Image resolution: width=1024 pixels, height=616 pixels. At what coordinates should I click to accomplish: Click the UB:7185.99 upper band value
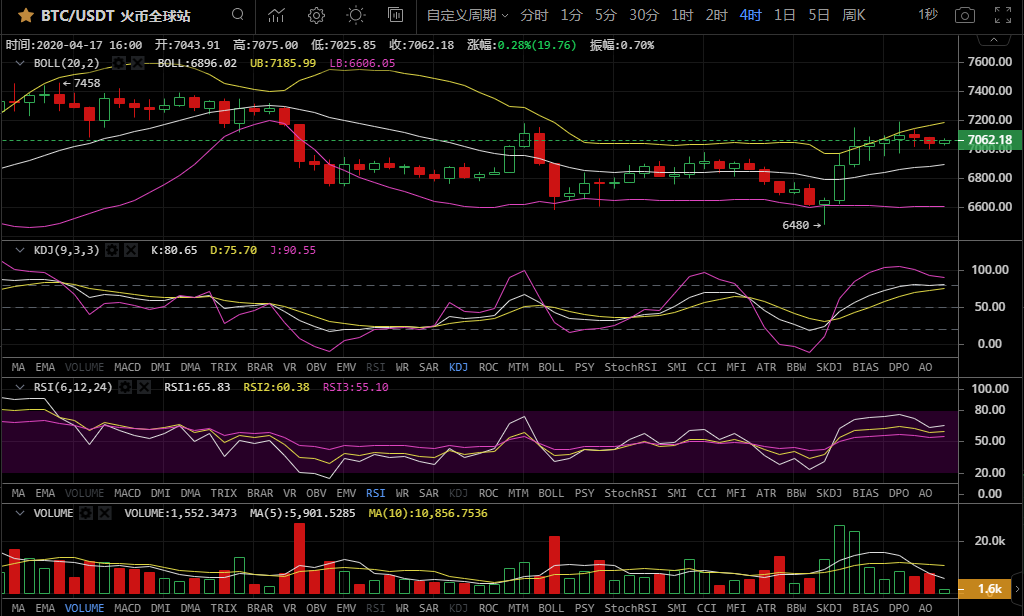coord(283,63)
